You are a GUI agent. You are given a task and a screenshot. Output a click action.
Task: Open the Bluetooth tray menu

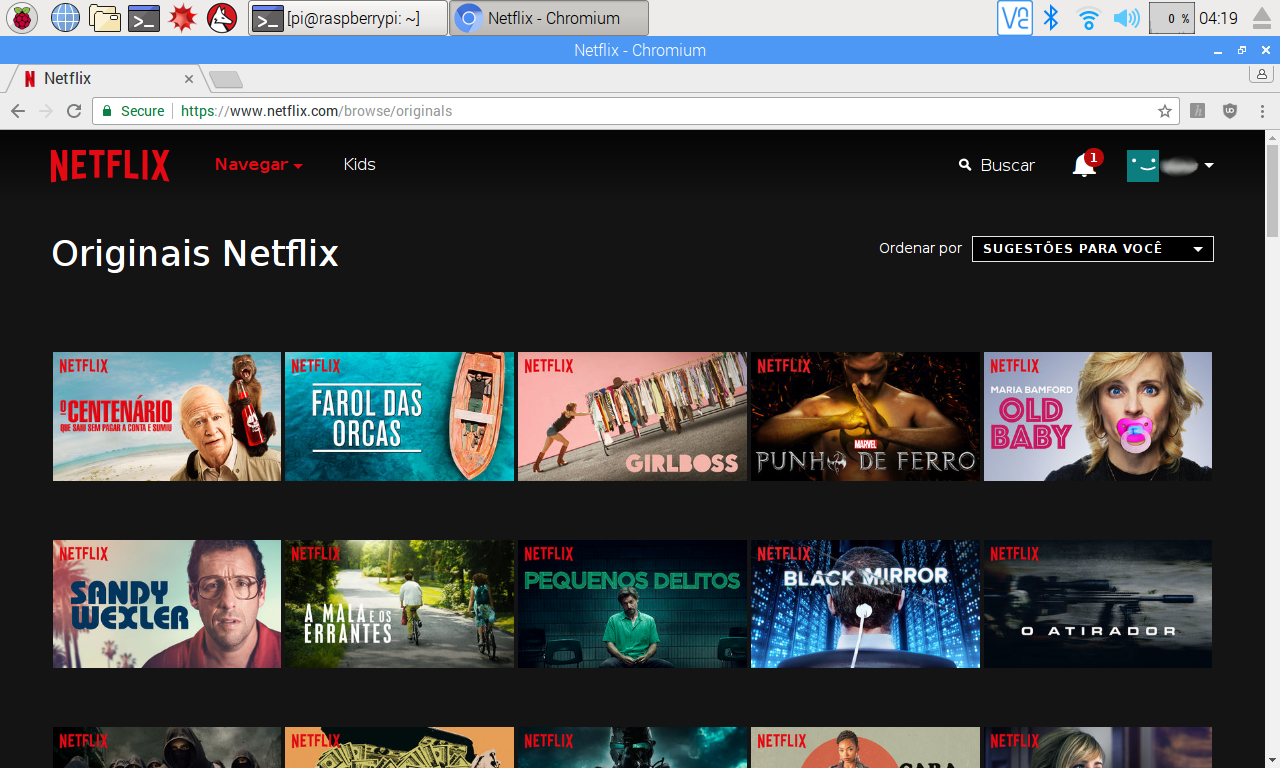1051,18
